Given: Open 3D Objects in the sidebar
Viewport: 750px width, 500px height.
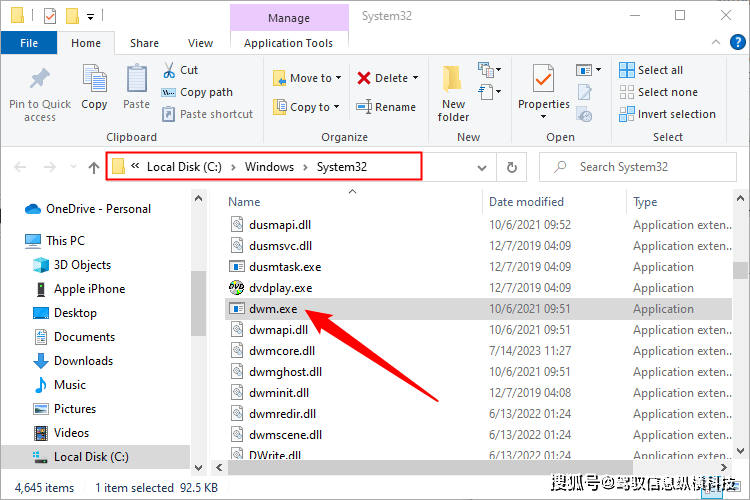Looking at the screenshot, I should tap(72, 265).
